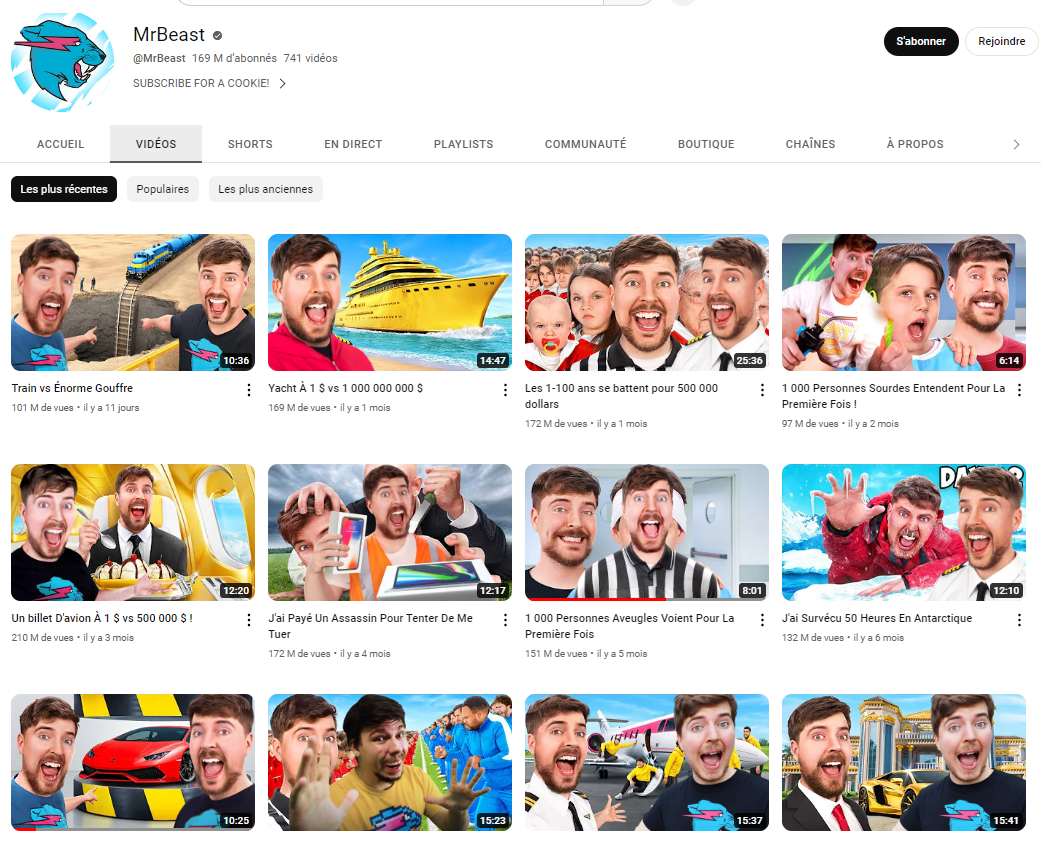The image size is (1041, 841).
Task: Click the MrBeast channel name heading
Action: click(169, 35)
